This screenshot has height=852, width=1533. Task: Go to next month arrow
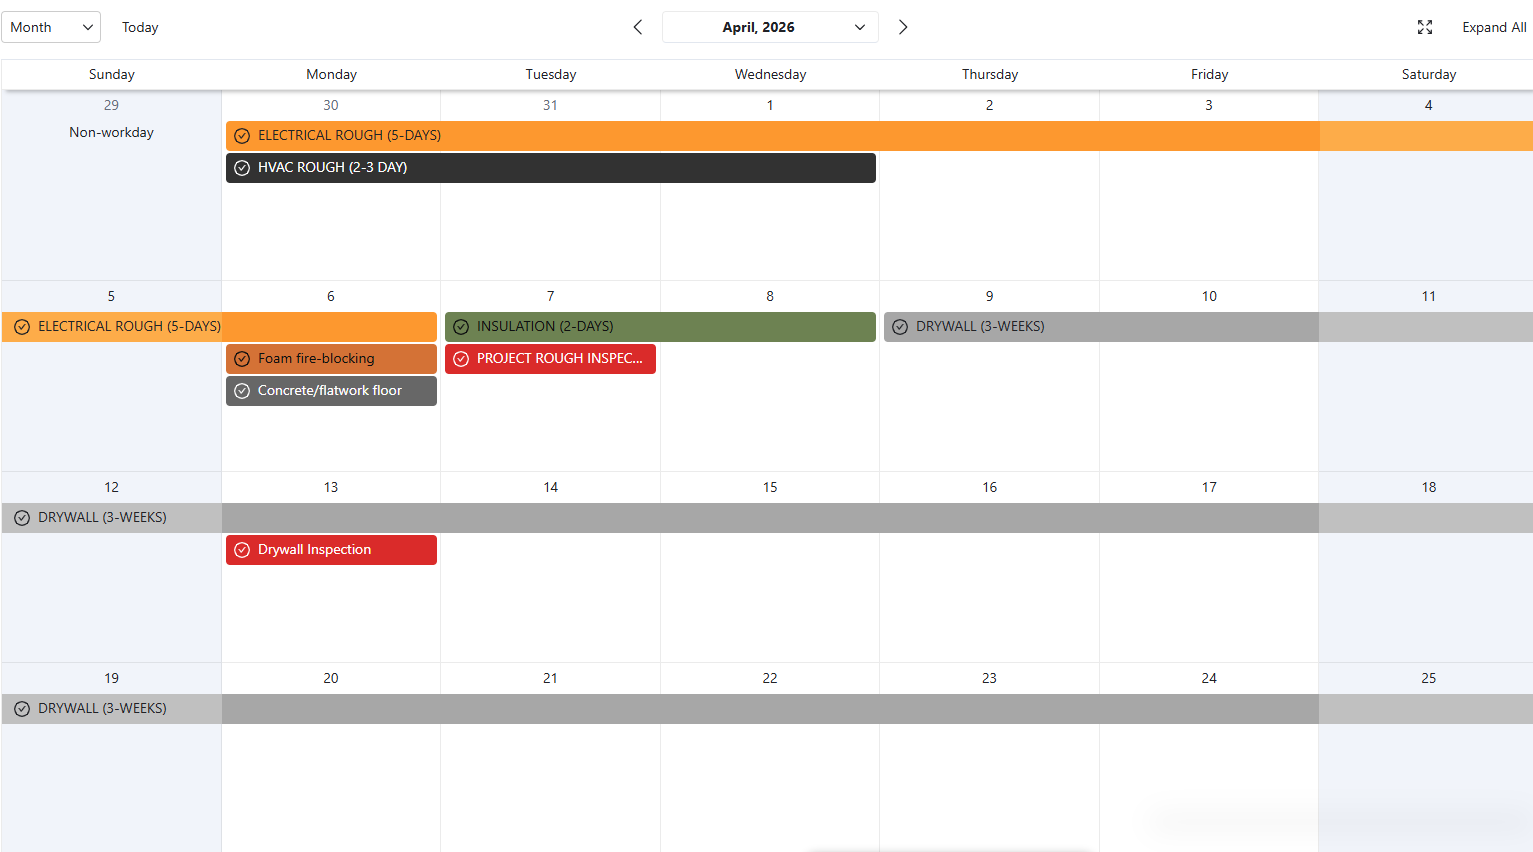pos(903,27)
